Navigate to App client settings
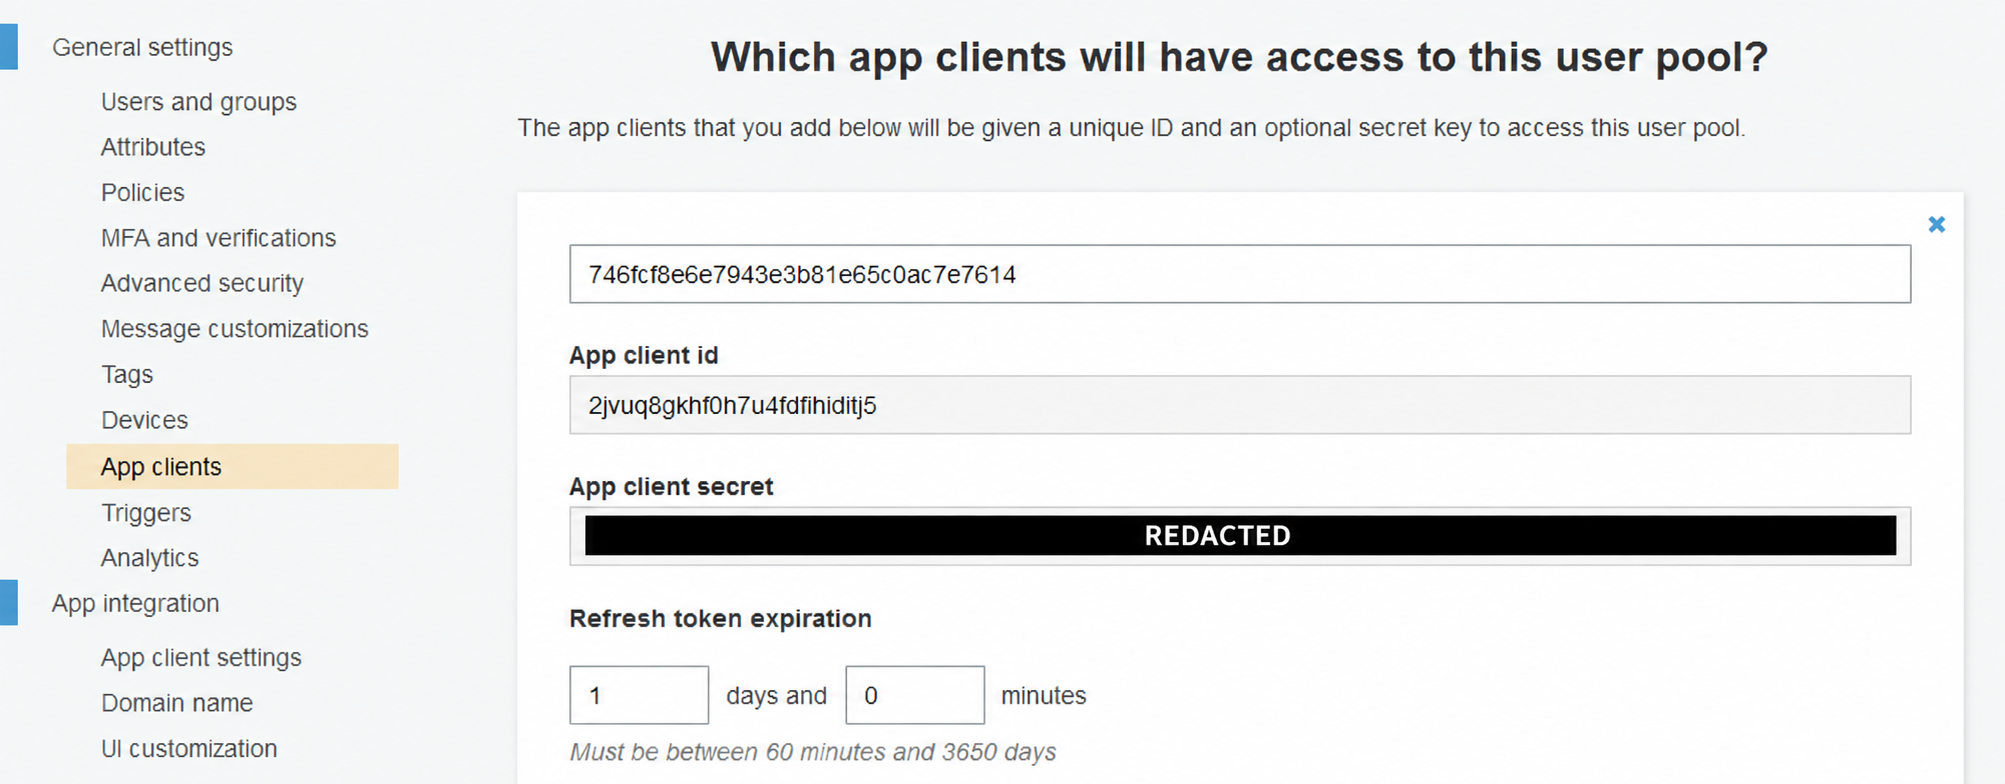Screen dimensions: 2005x784 201,658
